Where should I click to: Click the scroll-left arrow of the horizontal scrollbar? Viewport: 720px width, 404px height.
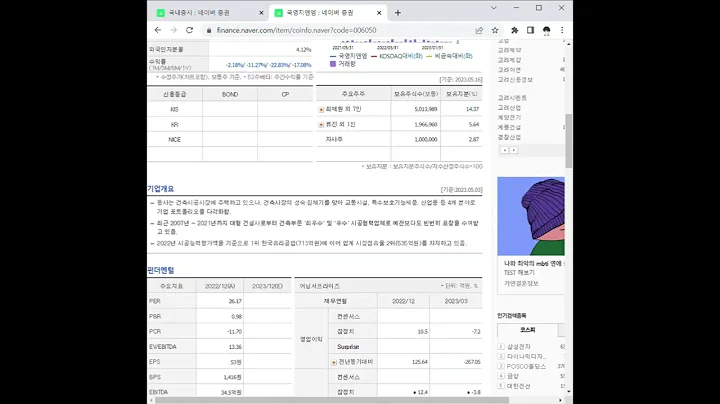(151, 400)
